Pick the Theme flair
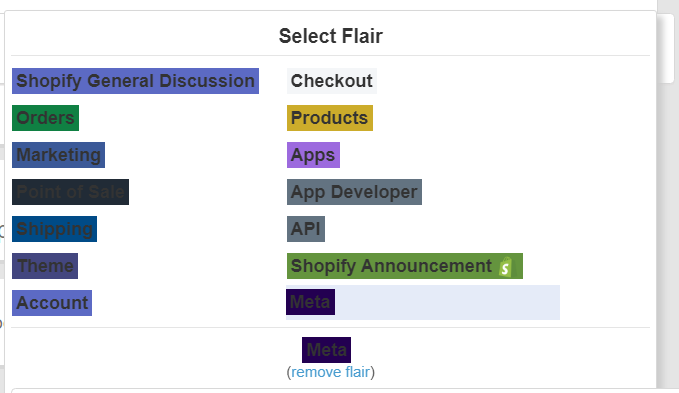Viewport: 679px width, 393px height. point(45,266)
